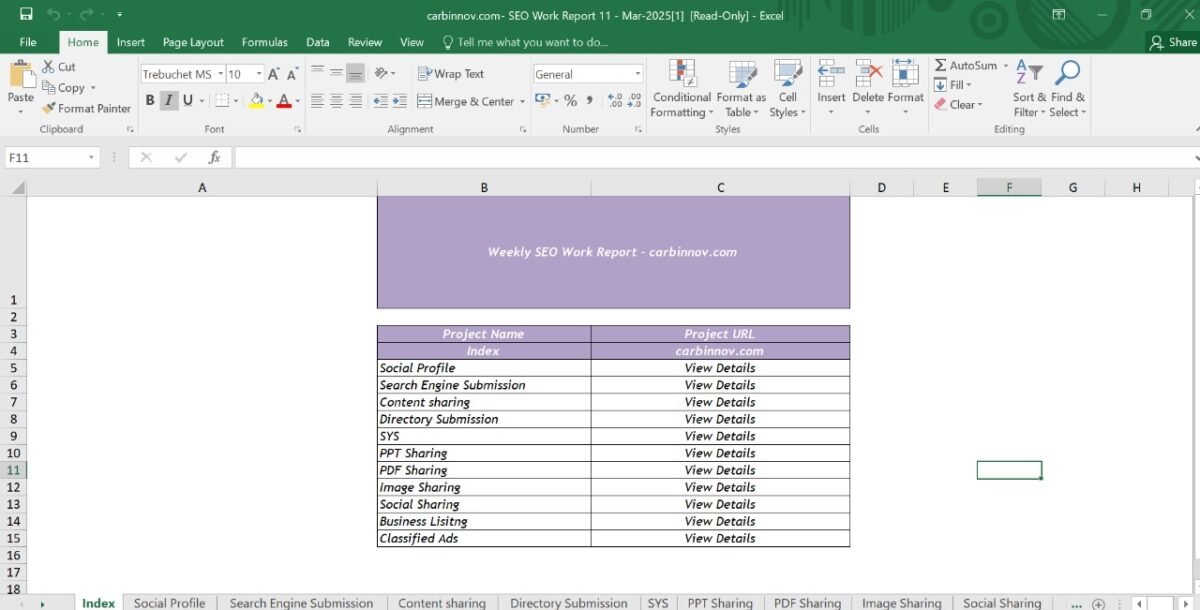Click the Cut scissors icon
1200x610 pixels.
(49, 67)
